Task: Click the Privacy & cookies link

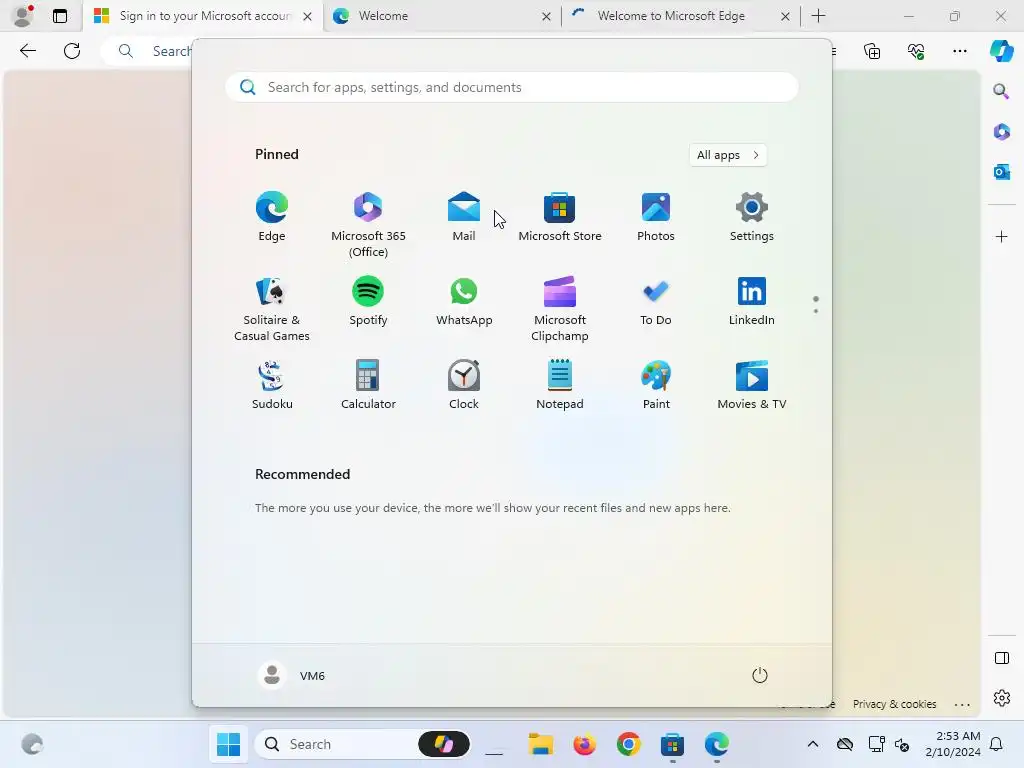Action: [894, 704]
